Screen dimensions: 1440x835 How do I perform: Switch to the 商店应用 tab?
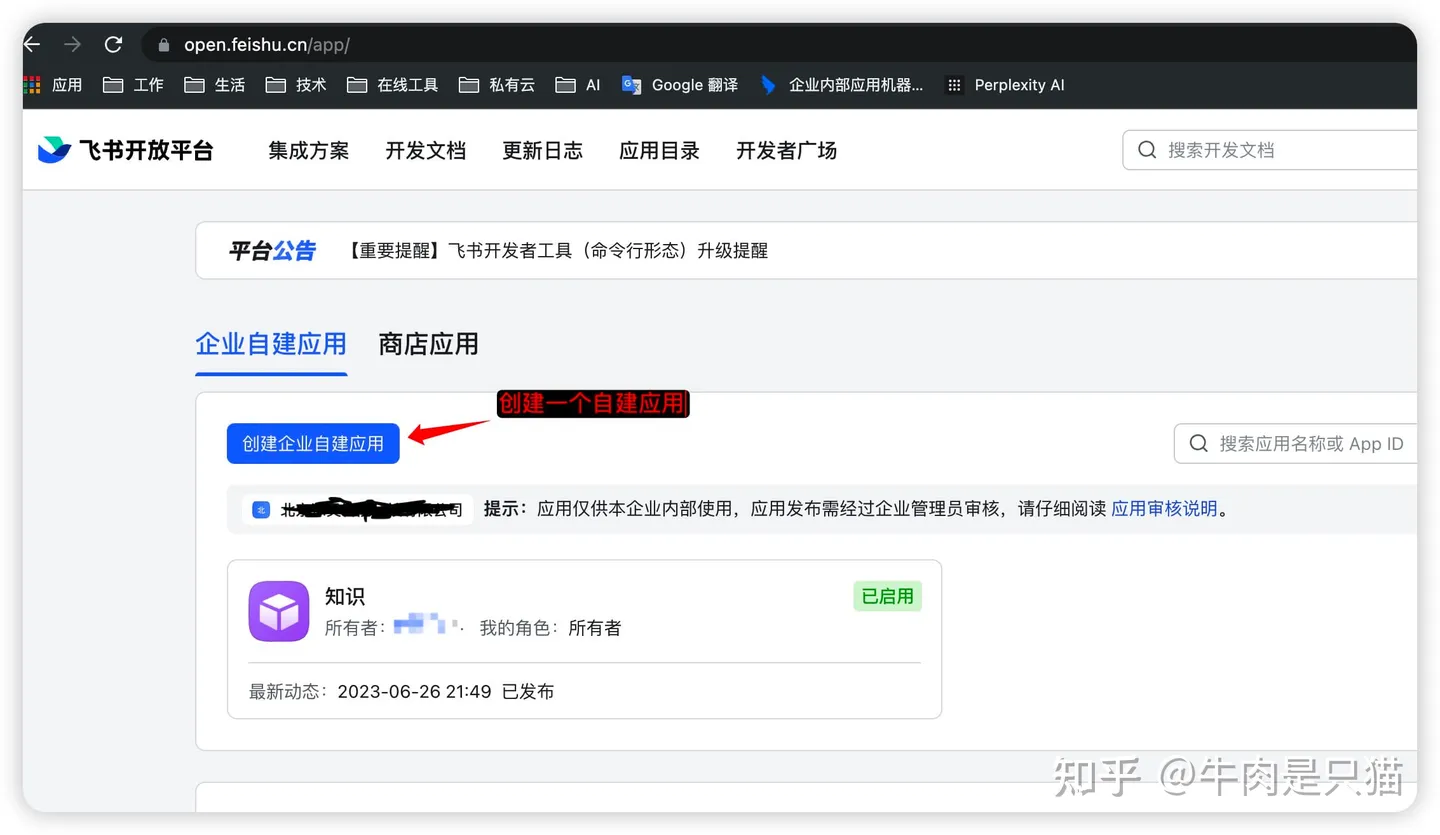pyautogui.click(x=428, y=345)
